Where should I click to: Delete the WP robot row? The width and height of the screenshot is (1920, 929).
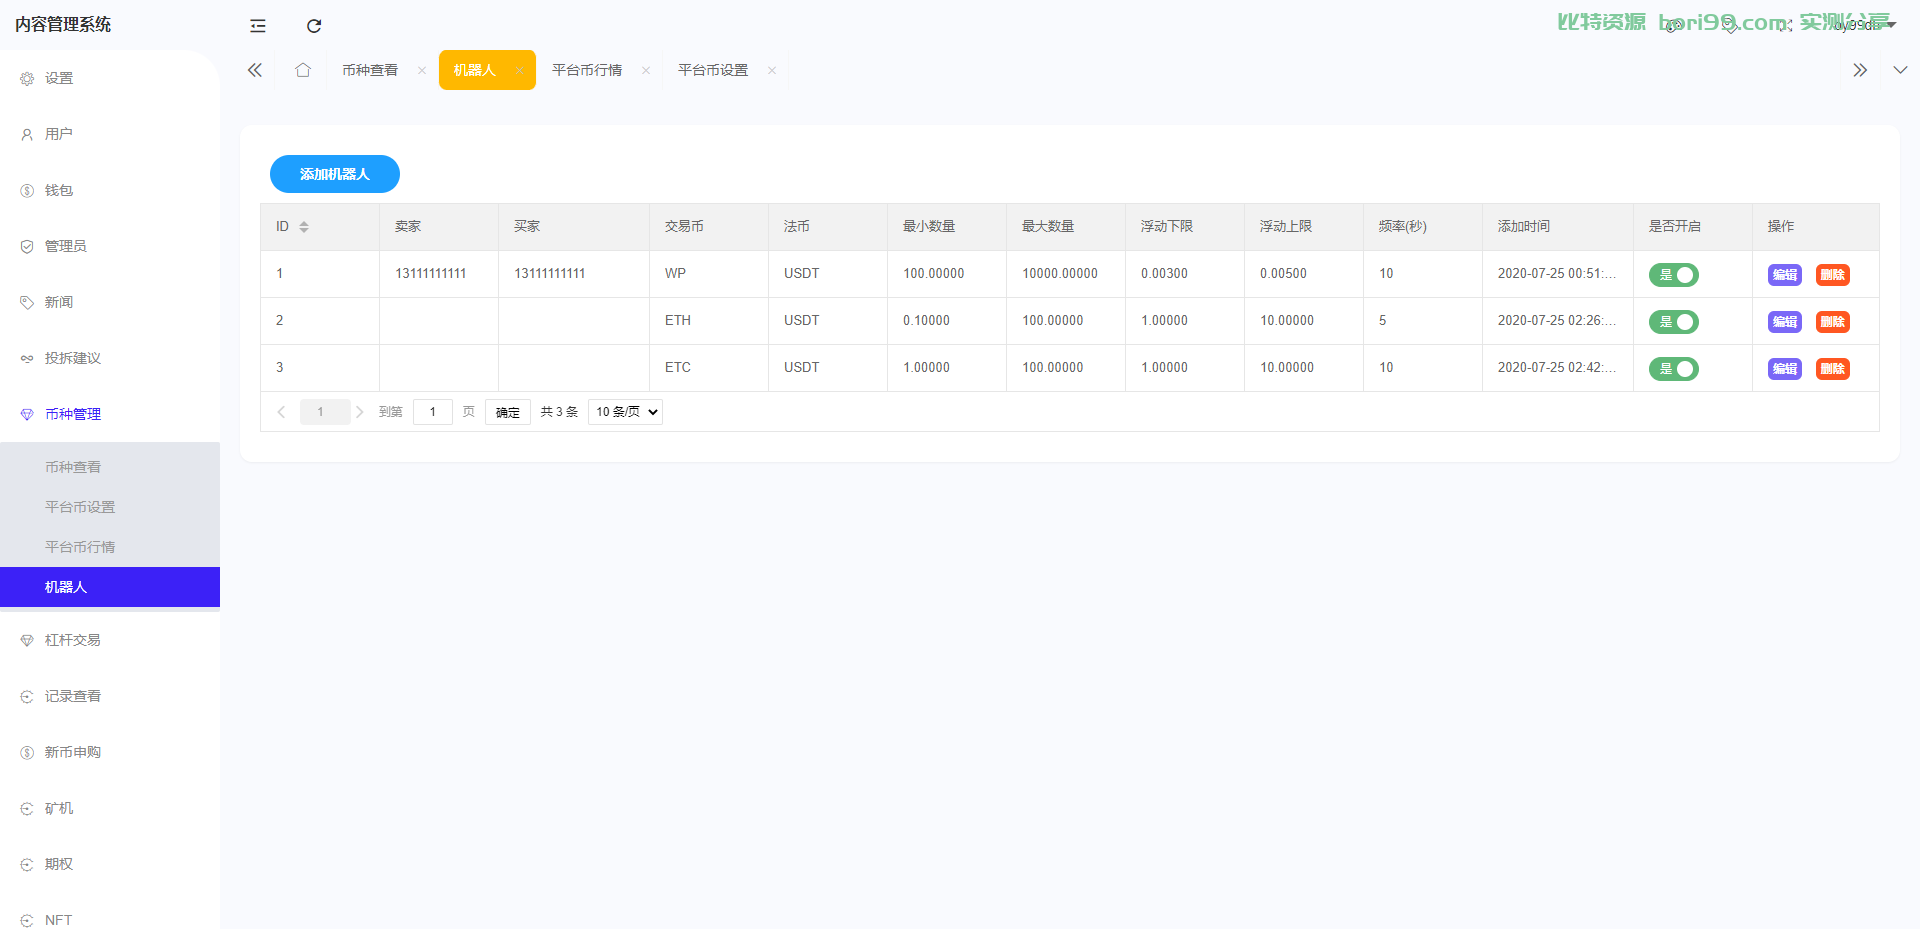pos(1833,275)
